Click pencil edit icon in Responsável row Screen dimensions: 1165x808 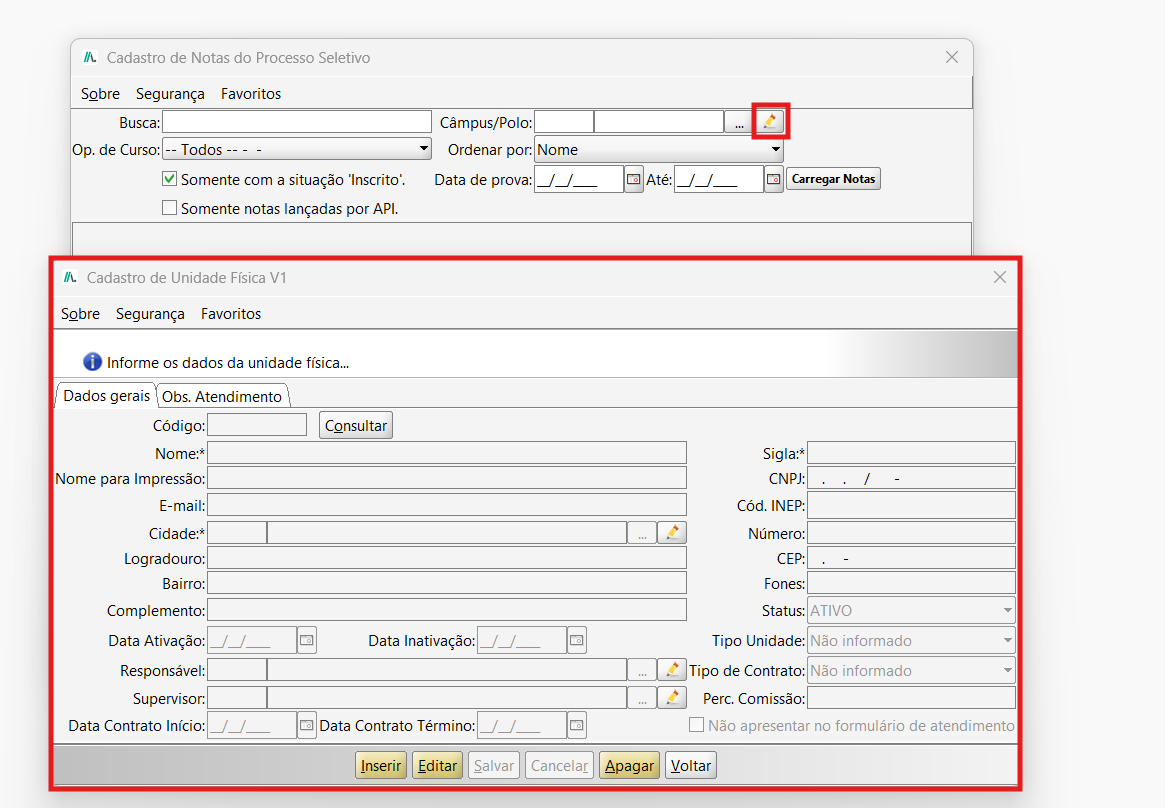[x=672, y=670]
